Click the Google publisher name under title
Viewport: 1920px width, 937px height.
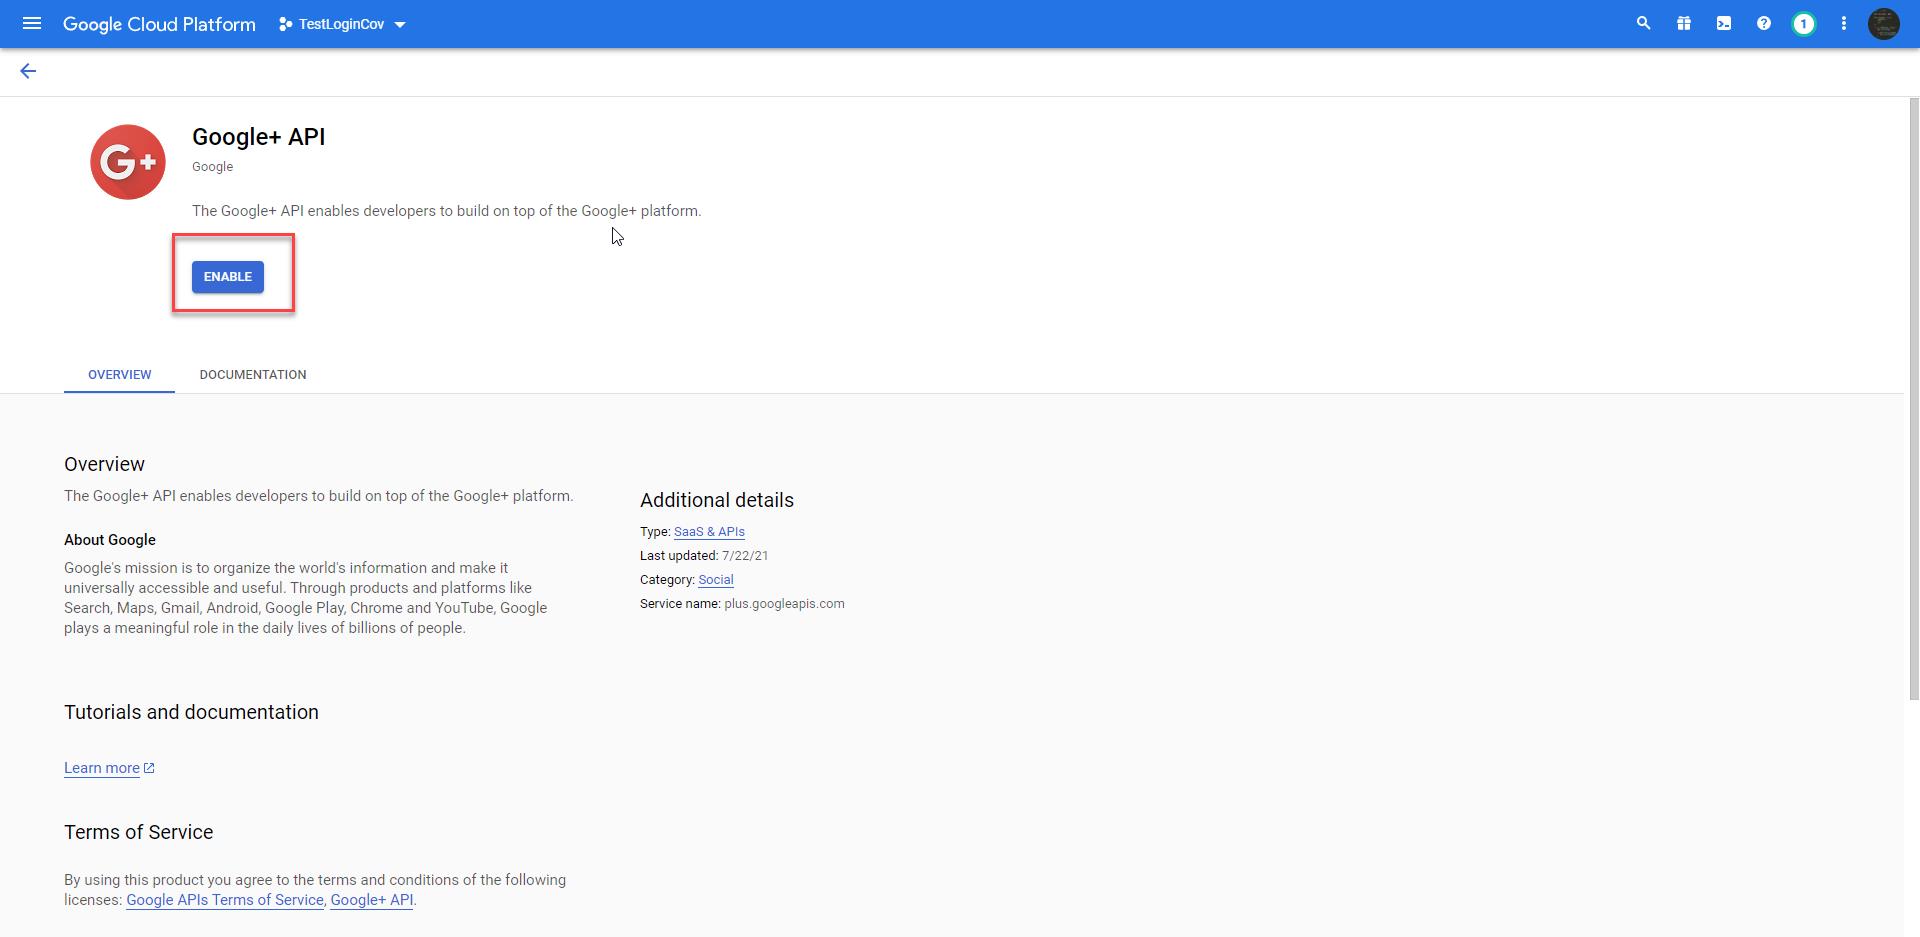[x=212, y=167]
